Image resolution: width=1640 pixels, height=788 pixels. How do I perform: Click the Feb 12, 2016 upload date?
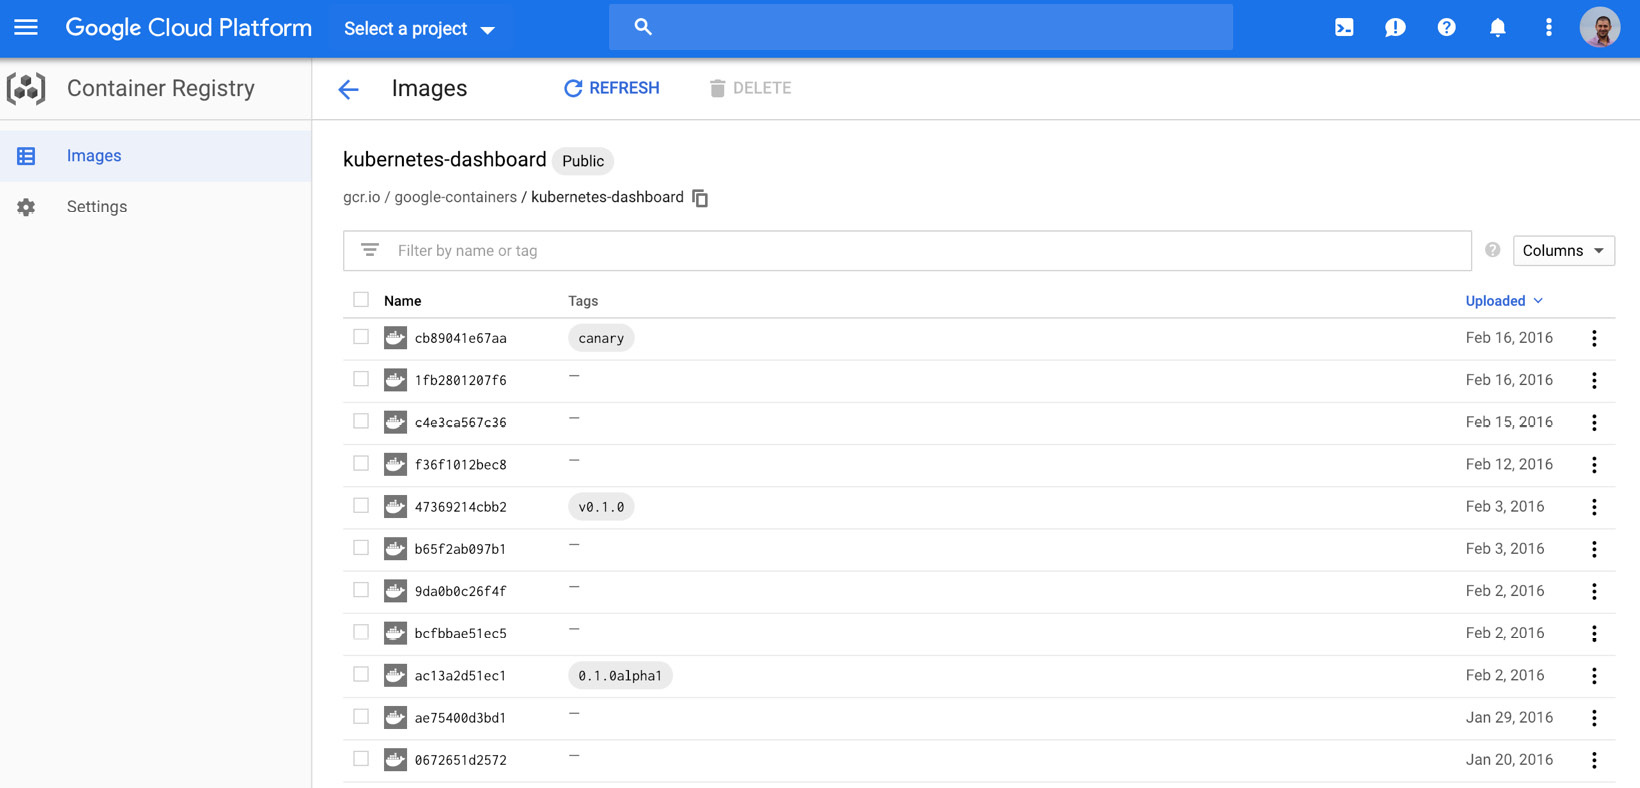[1509, 464]
